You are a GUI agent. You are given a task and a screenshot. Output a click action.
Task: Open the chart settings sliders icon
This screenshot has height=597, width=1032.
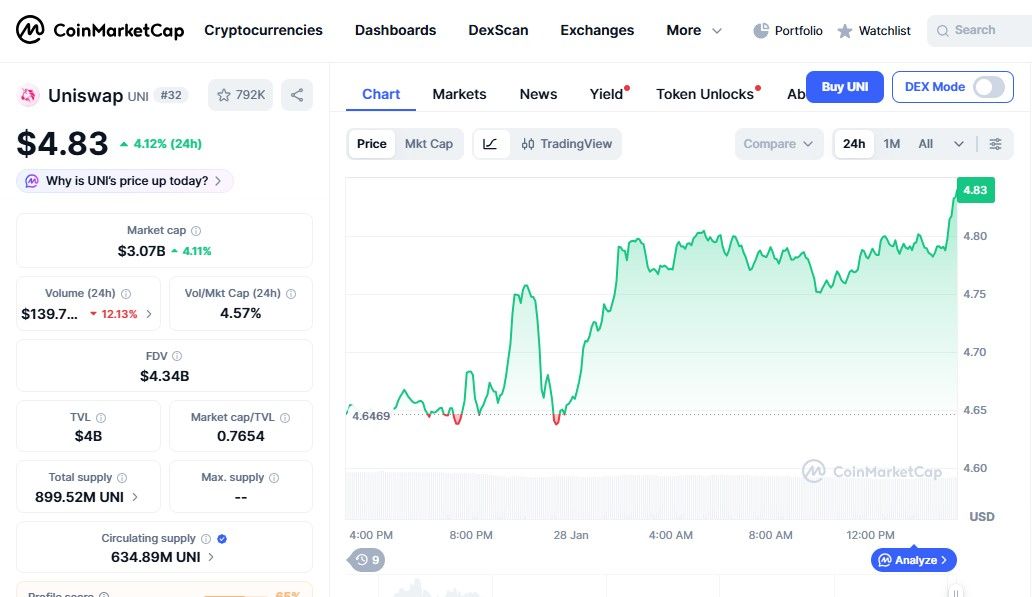tap(995, 143)
